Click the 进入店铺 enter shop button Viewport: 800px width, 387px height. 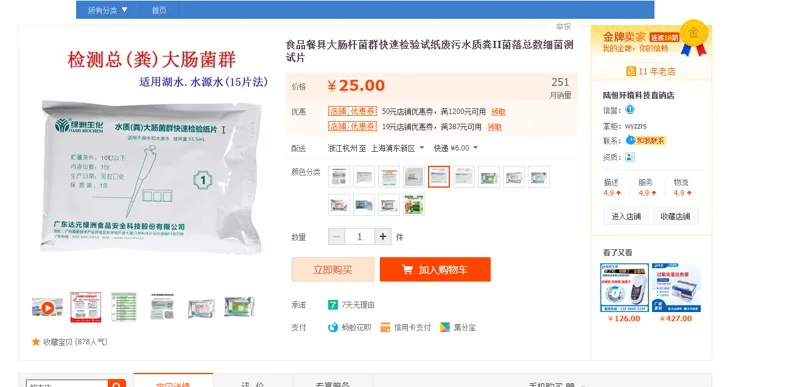click(x=626, y=216)
